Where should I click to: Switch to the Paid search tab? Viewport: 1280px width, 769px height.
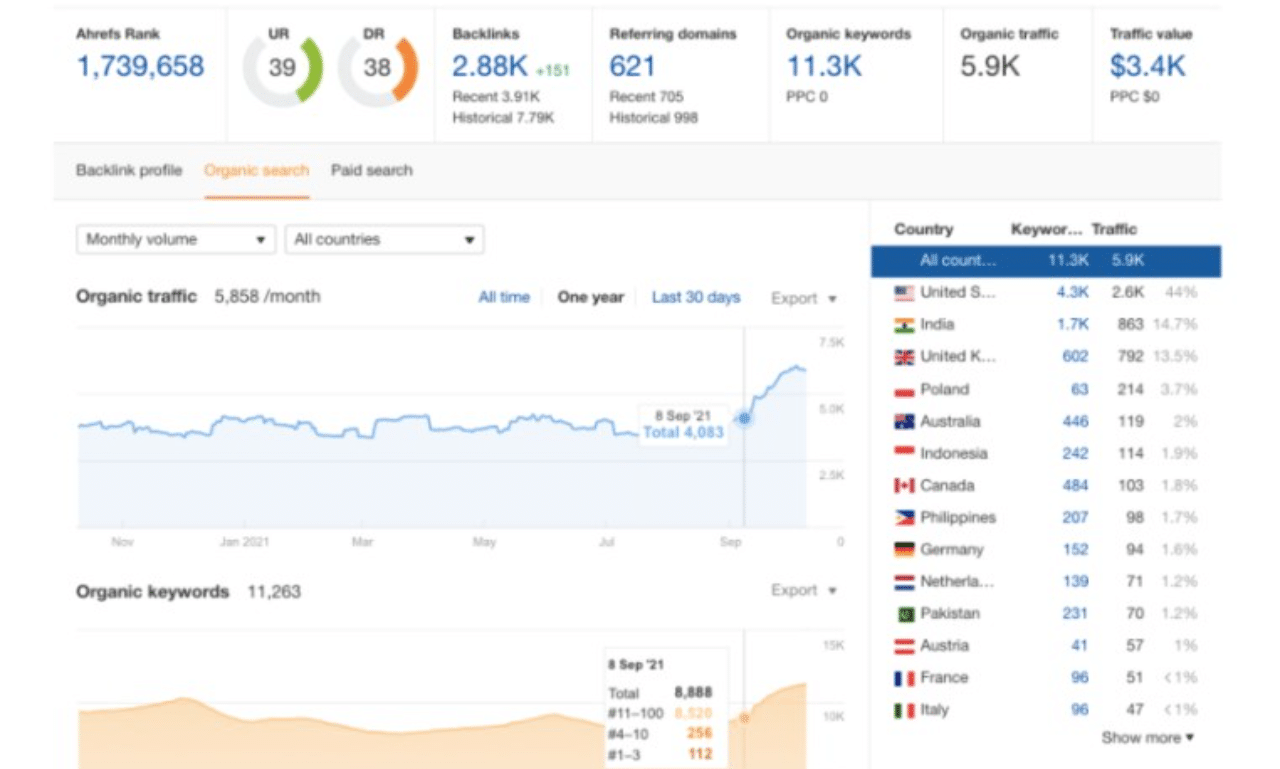371,170
